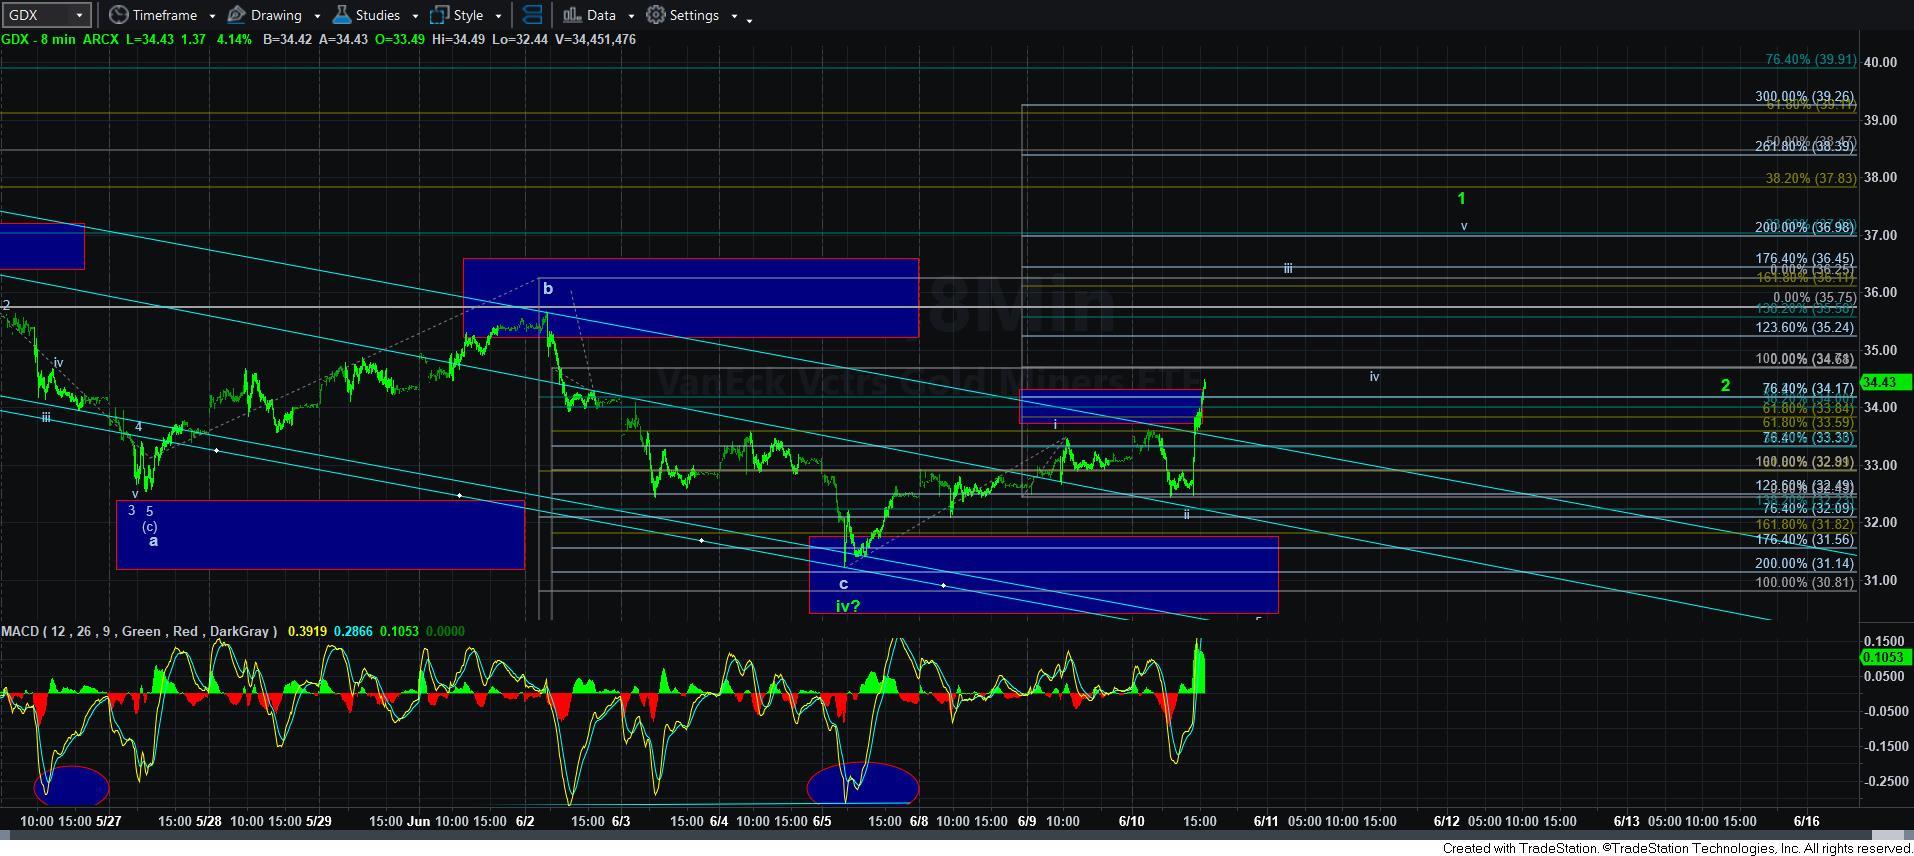The width and height of the screenshot is (1914, 856).
Task: Select the blue rectangle around wave b
Action: pyautogui.click(x=690, y=298)
